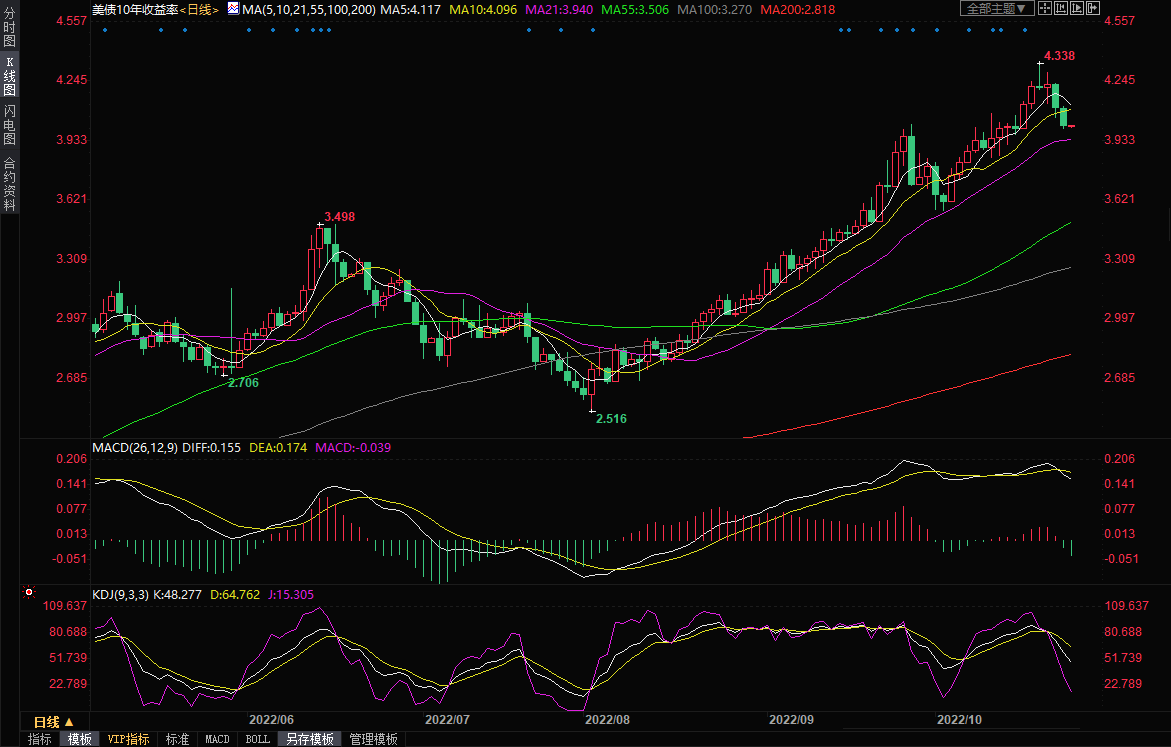
Task: Click the play-arrow icon in top-right toolbar
Action: coord(1077,9)
